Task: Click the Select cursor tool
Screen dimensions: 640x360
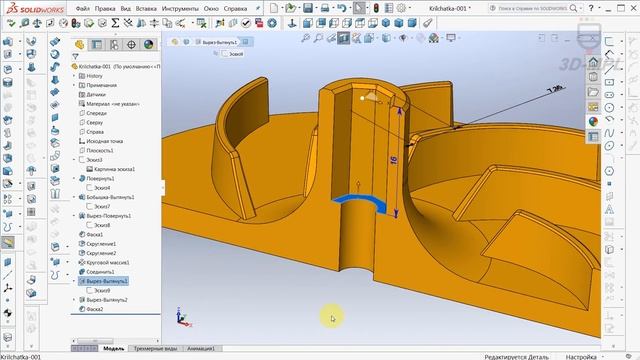Action: click(359, 8)
